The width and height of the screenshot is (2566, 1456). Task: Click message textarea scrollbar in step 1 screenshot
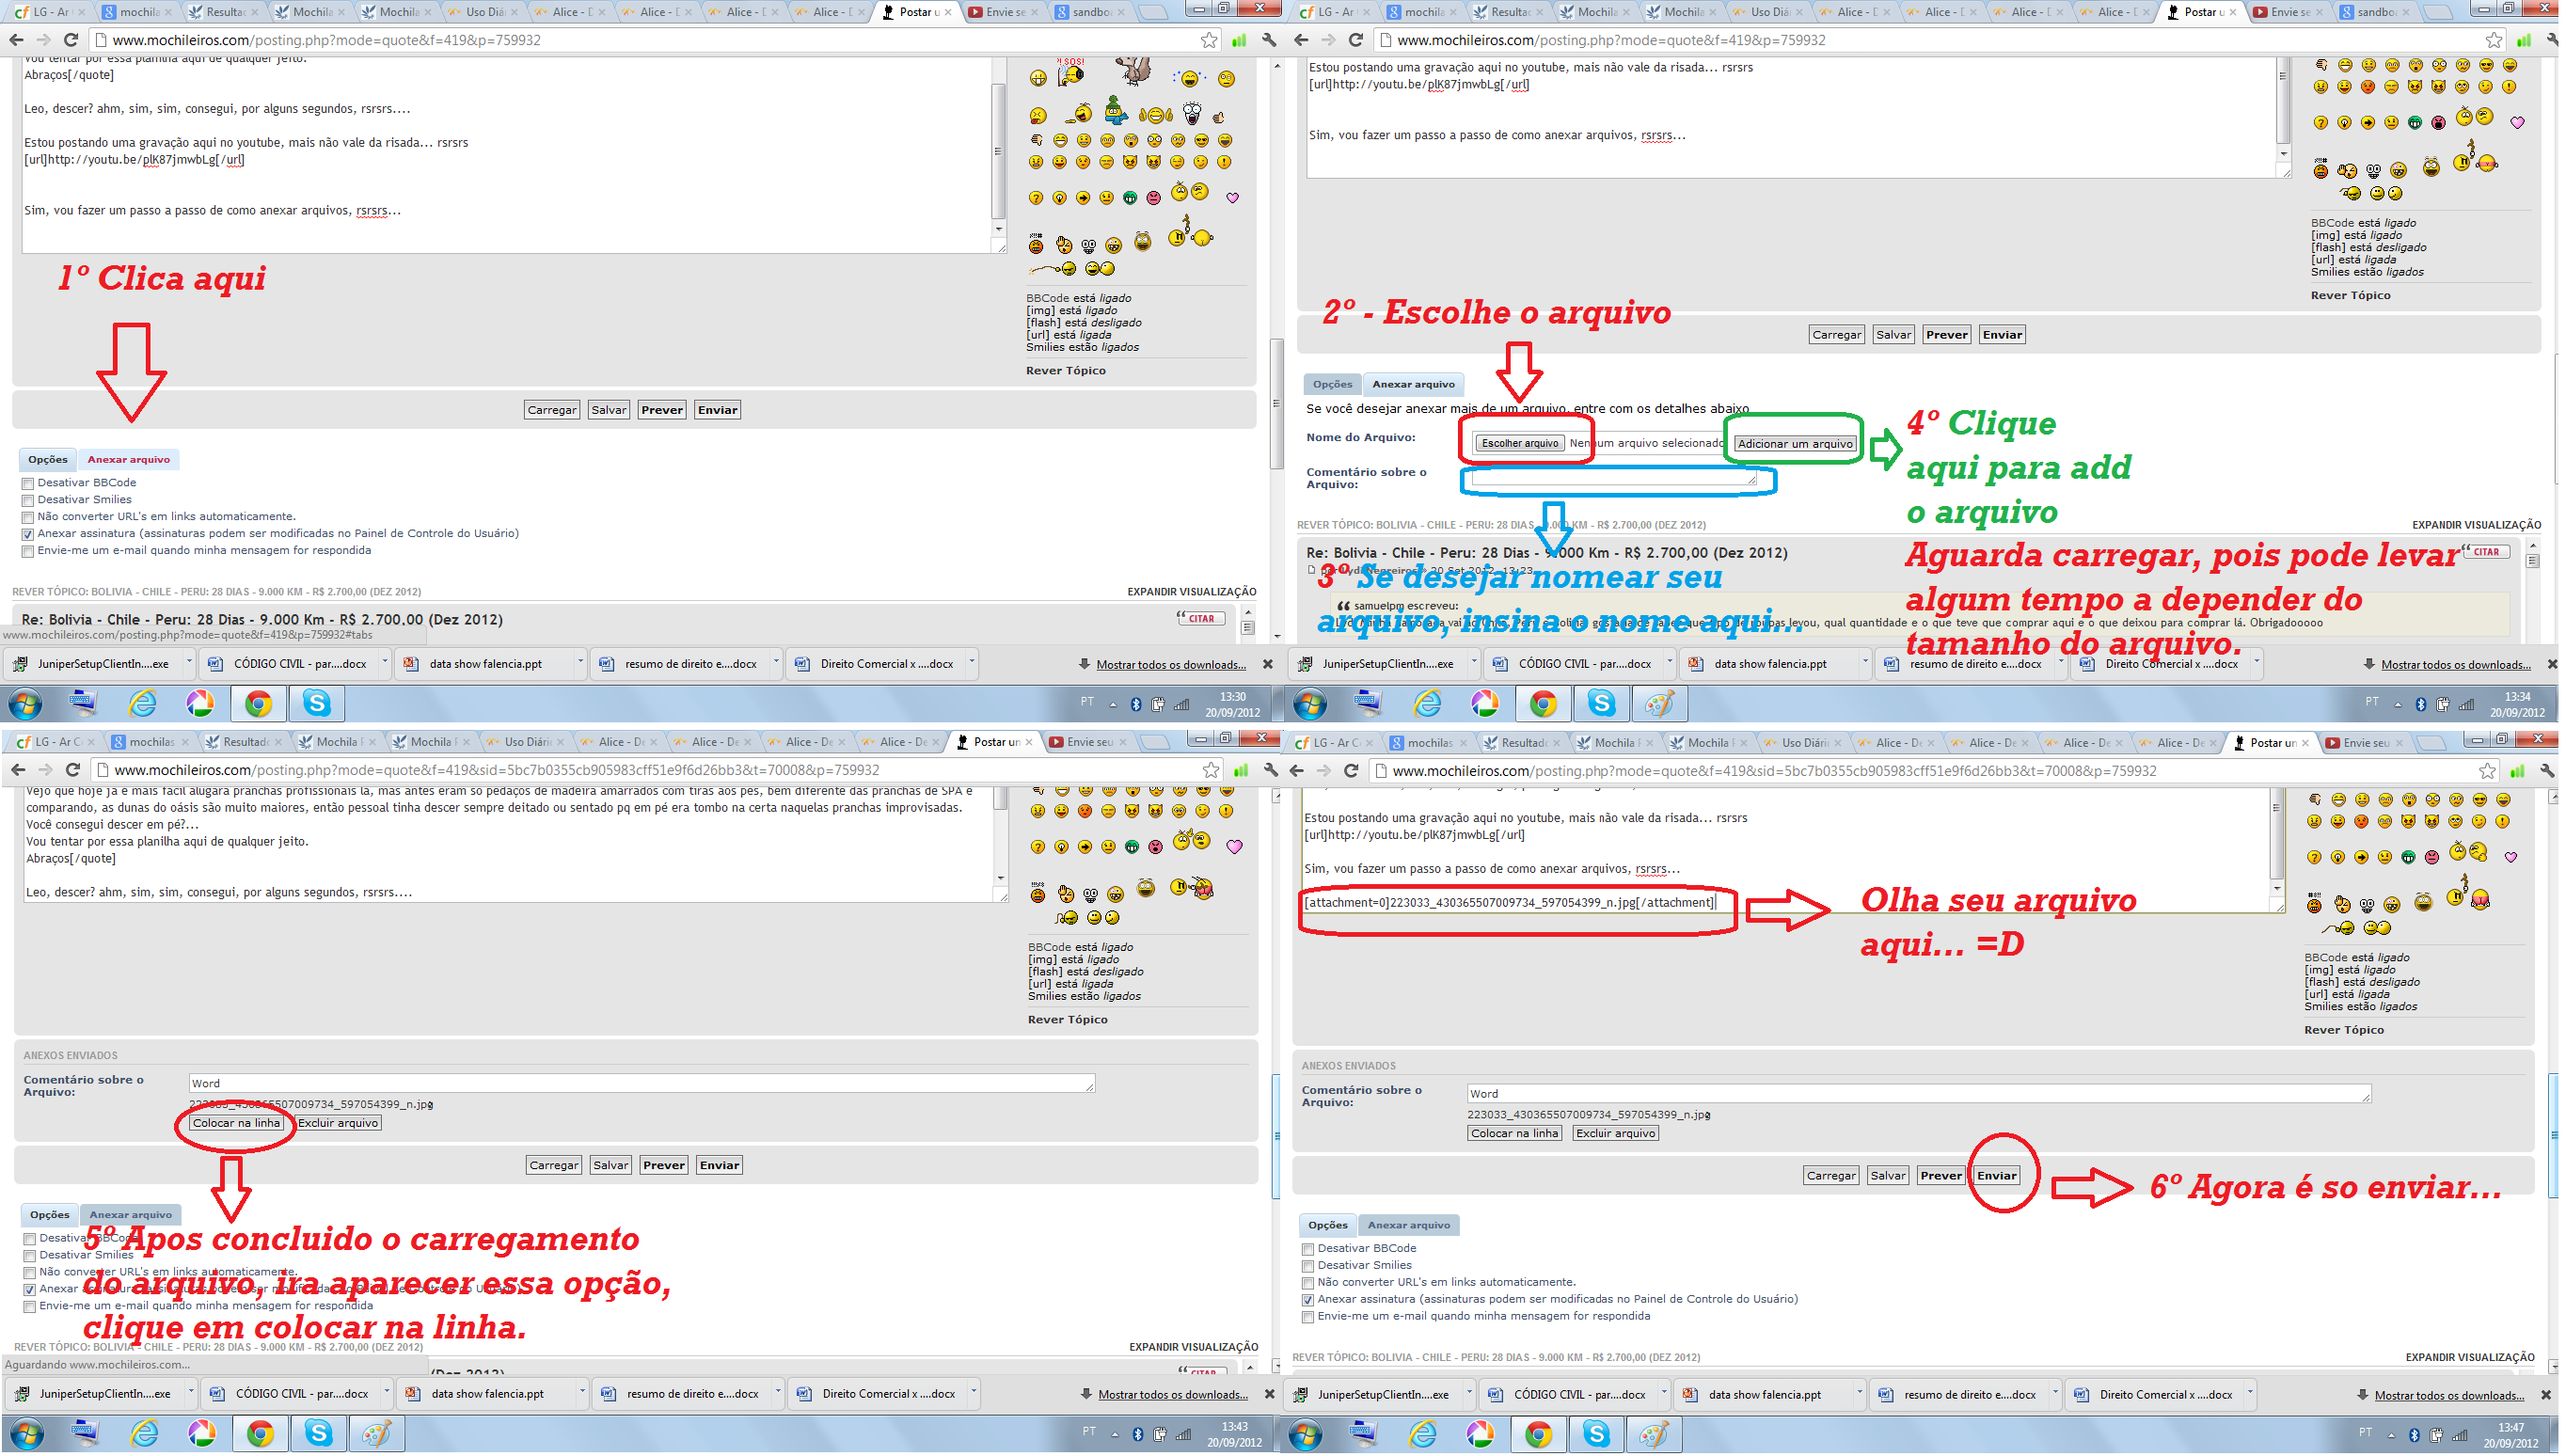[x=998, y=150]
